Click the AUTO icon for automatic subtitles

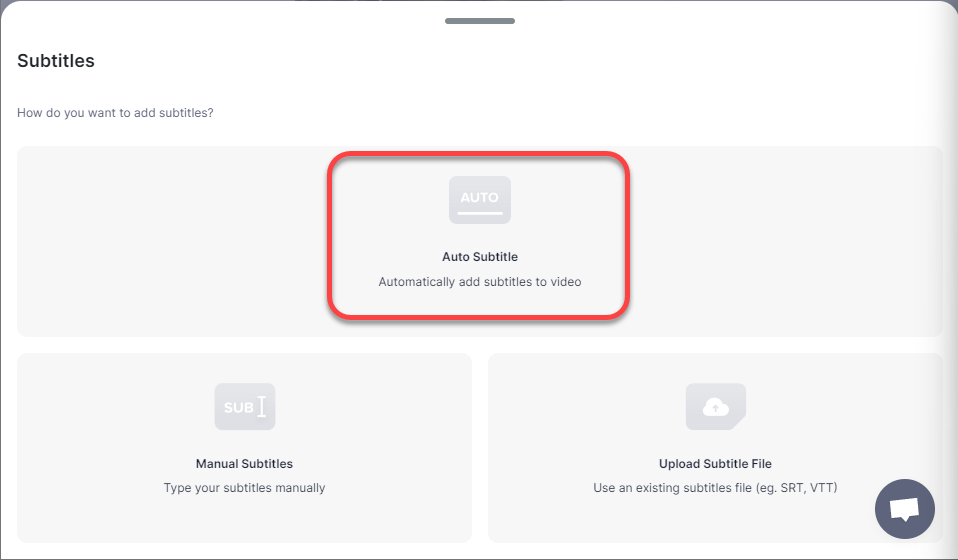click(x=479, y=199)
